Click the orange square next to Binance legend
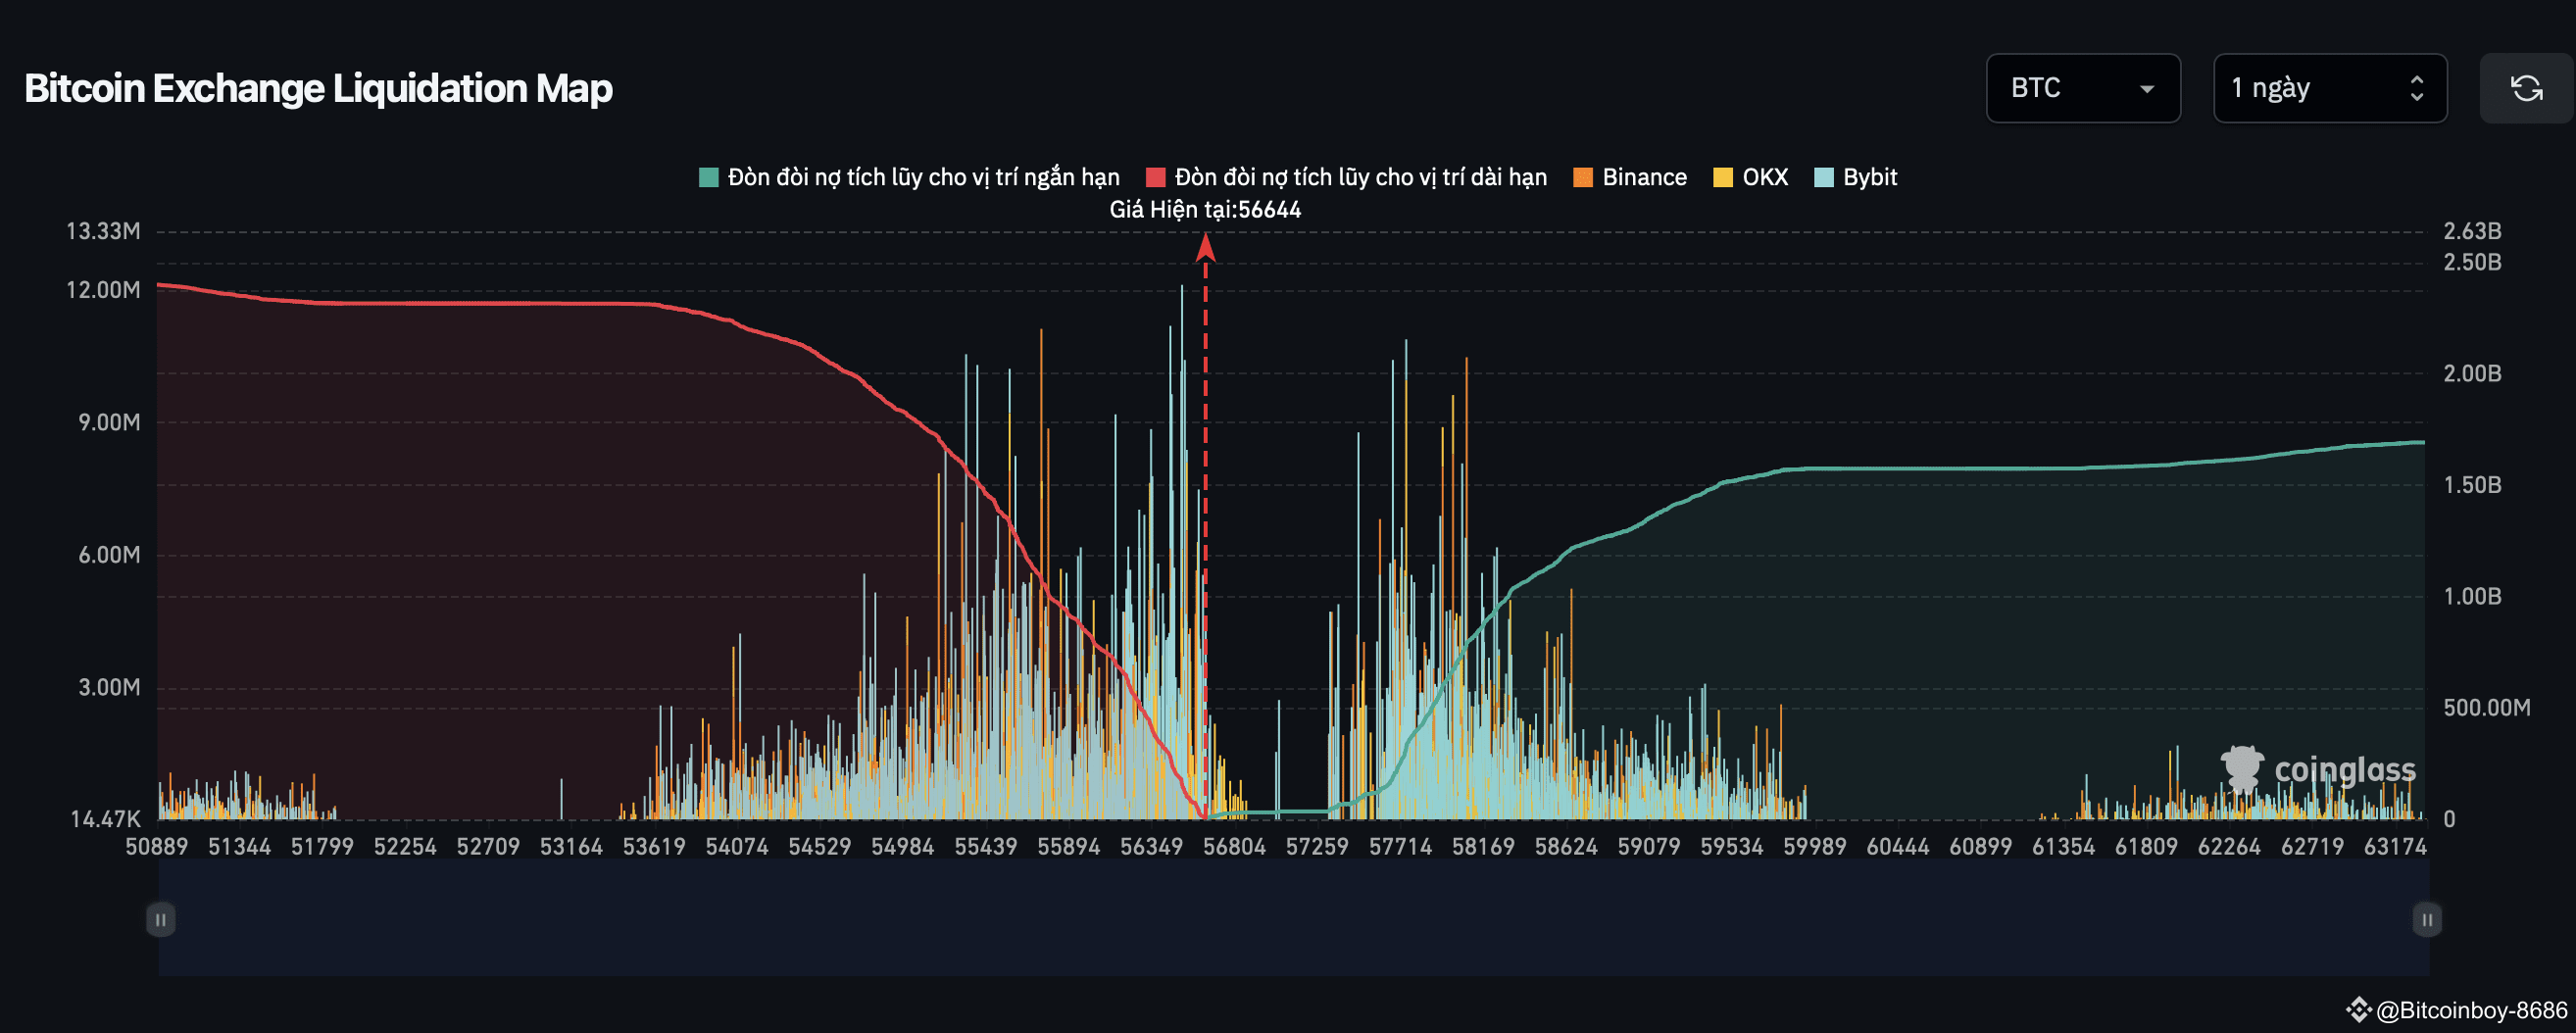 [1583, 176]
